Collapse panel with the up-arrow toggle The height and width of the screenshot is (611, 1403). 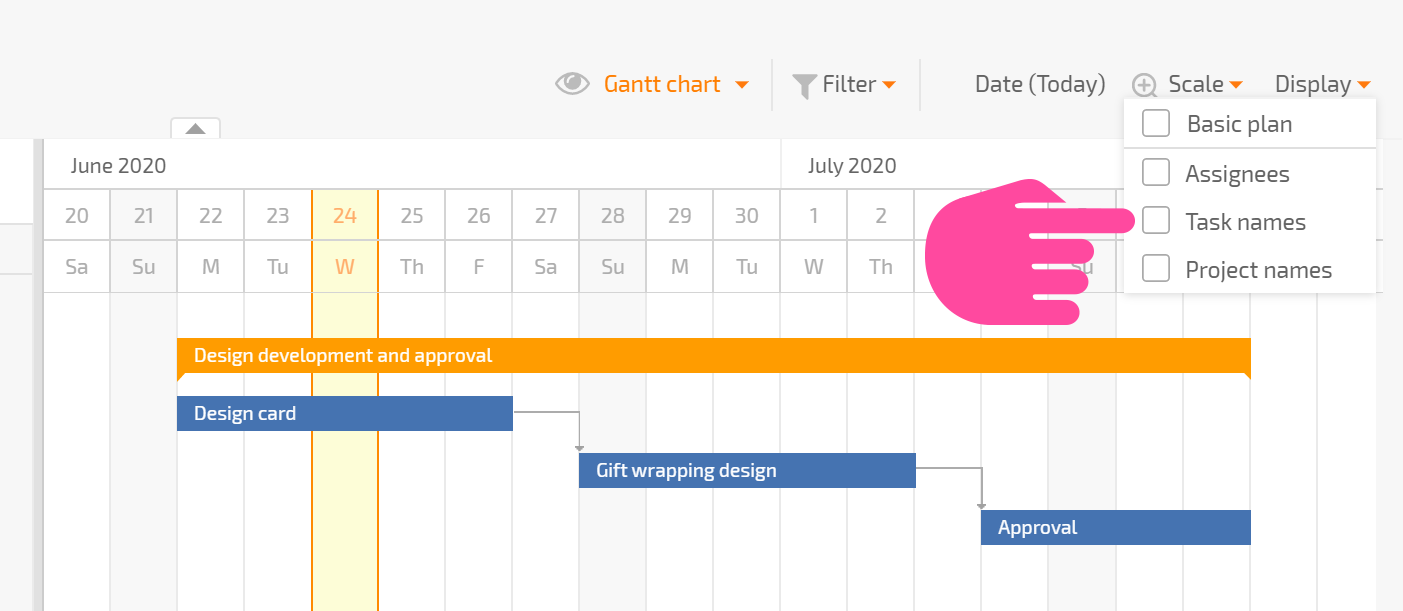[196, 128]
